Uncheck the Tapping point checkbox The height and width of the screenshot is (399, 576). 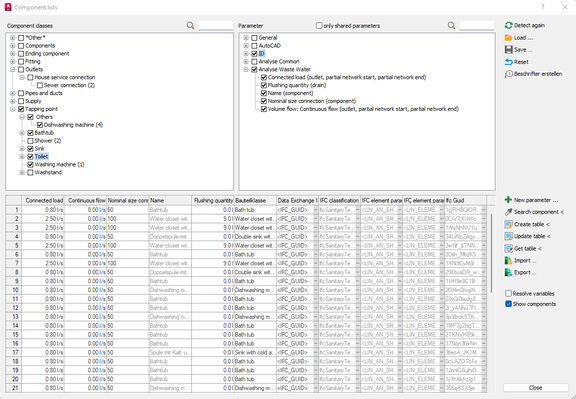point(21,109)
